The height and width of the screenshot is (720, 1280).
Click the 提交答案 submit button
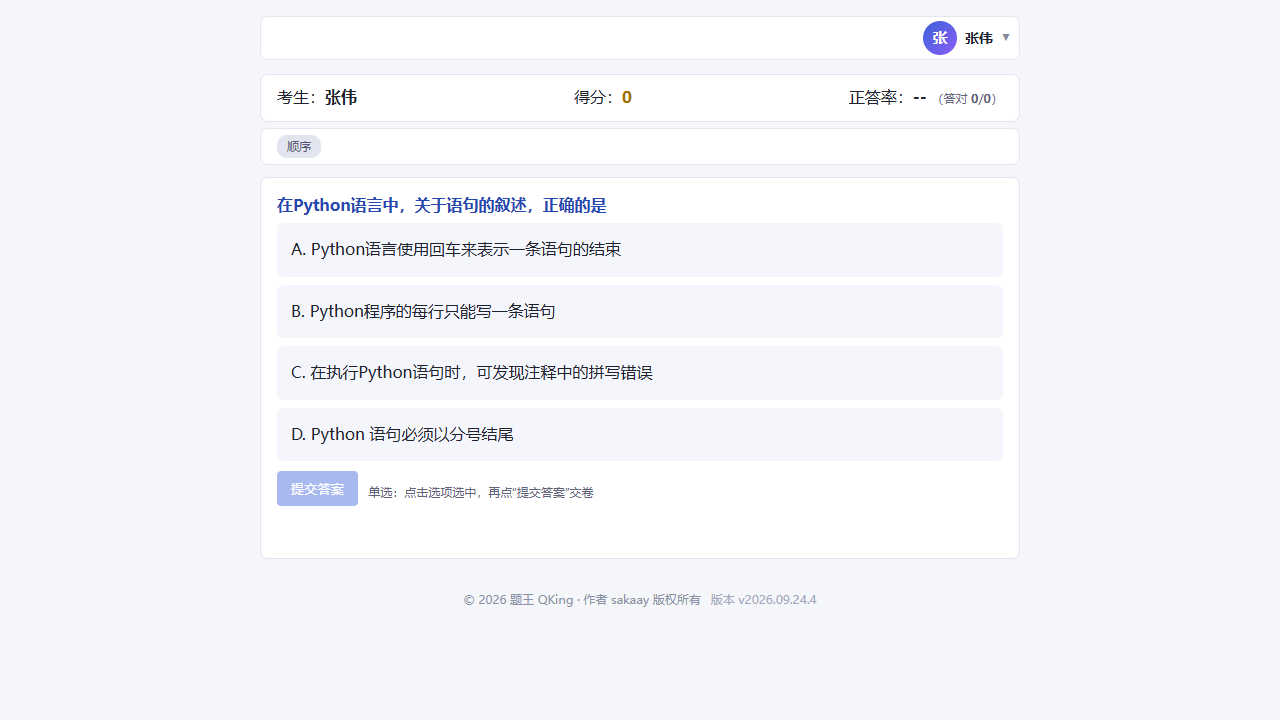click(x=317, y=489)
